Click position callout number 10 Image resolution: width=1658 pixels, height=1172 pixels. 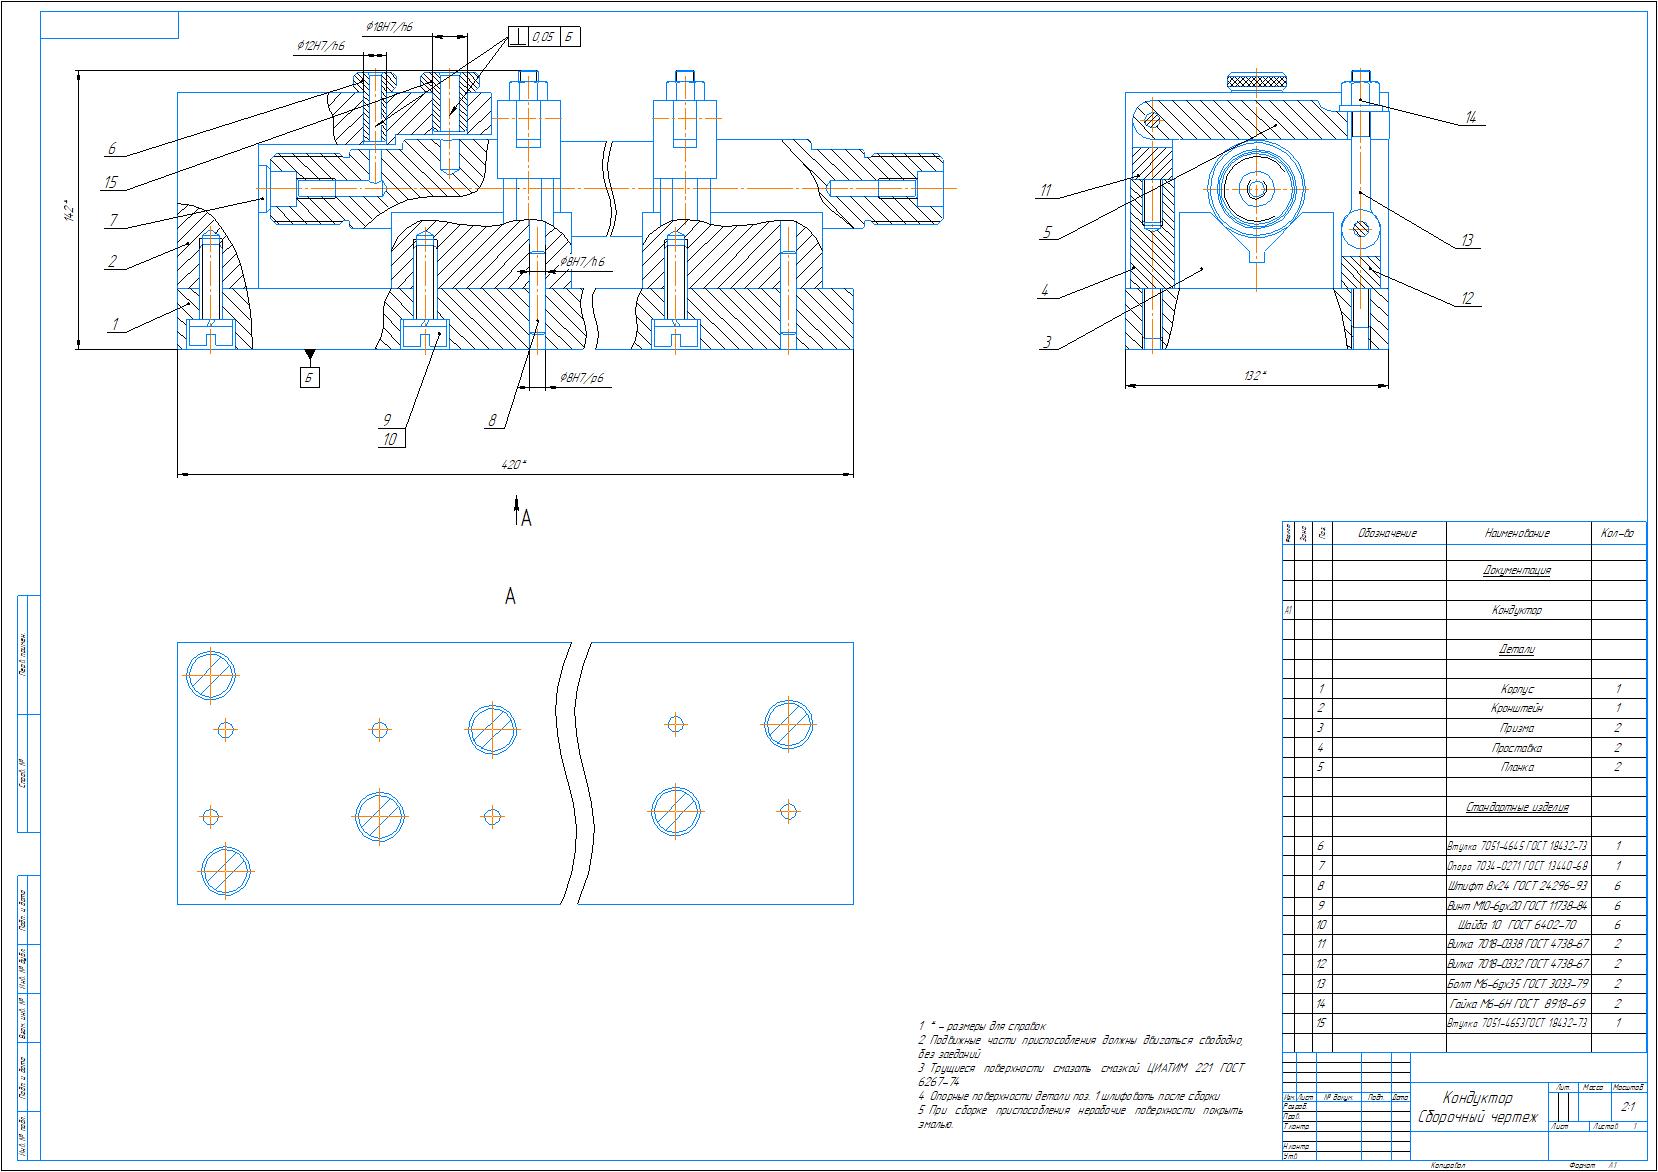[390, 439]
